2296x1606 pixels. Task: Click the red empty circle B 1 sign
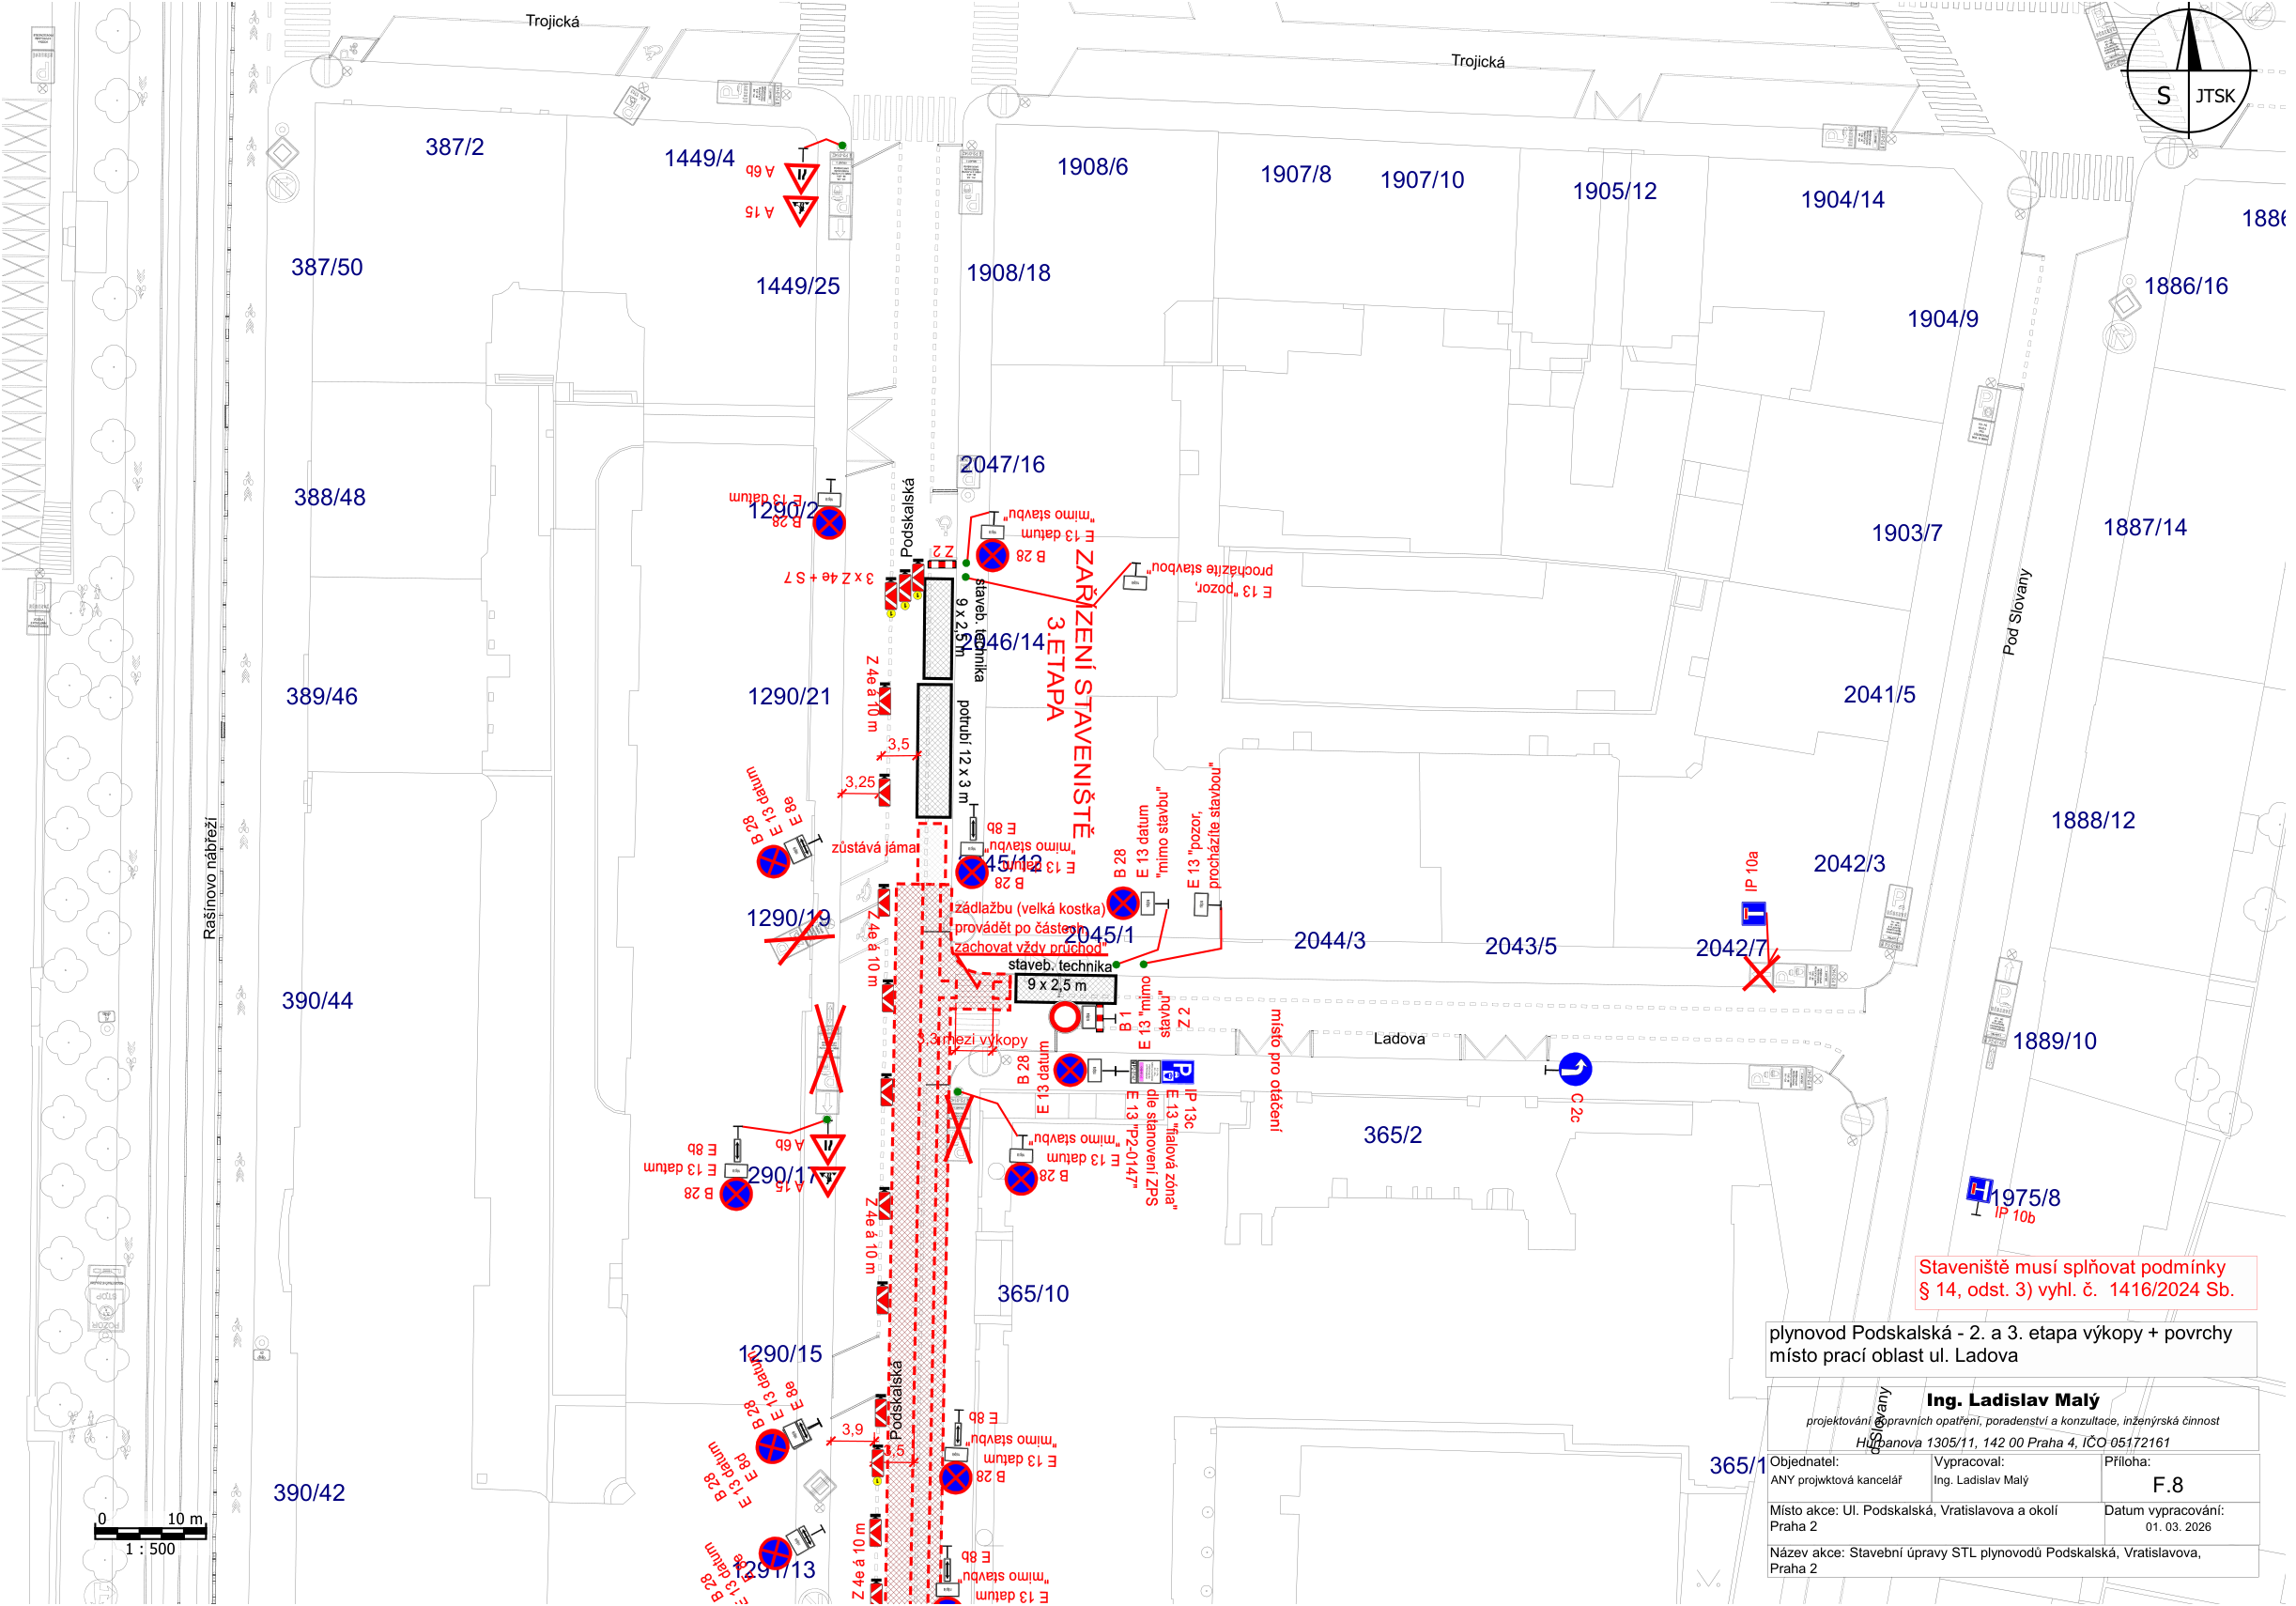point(1065,1017)
